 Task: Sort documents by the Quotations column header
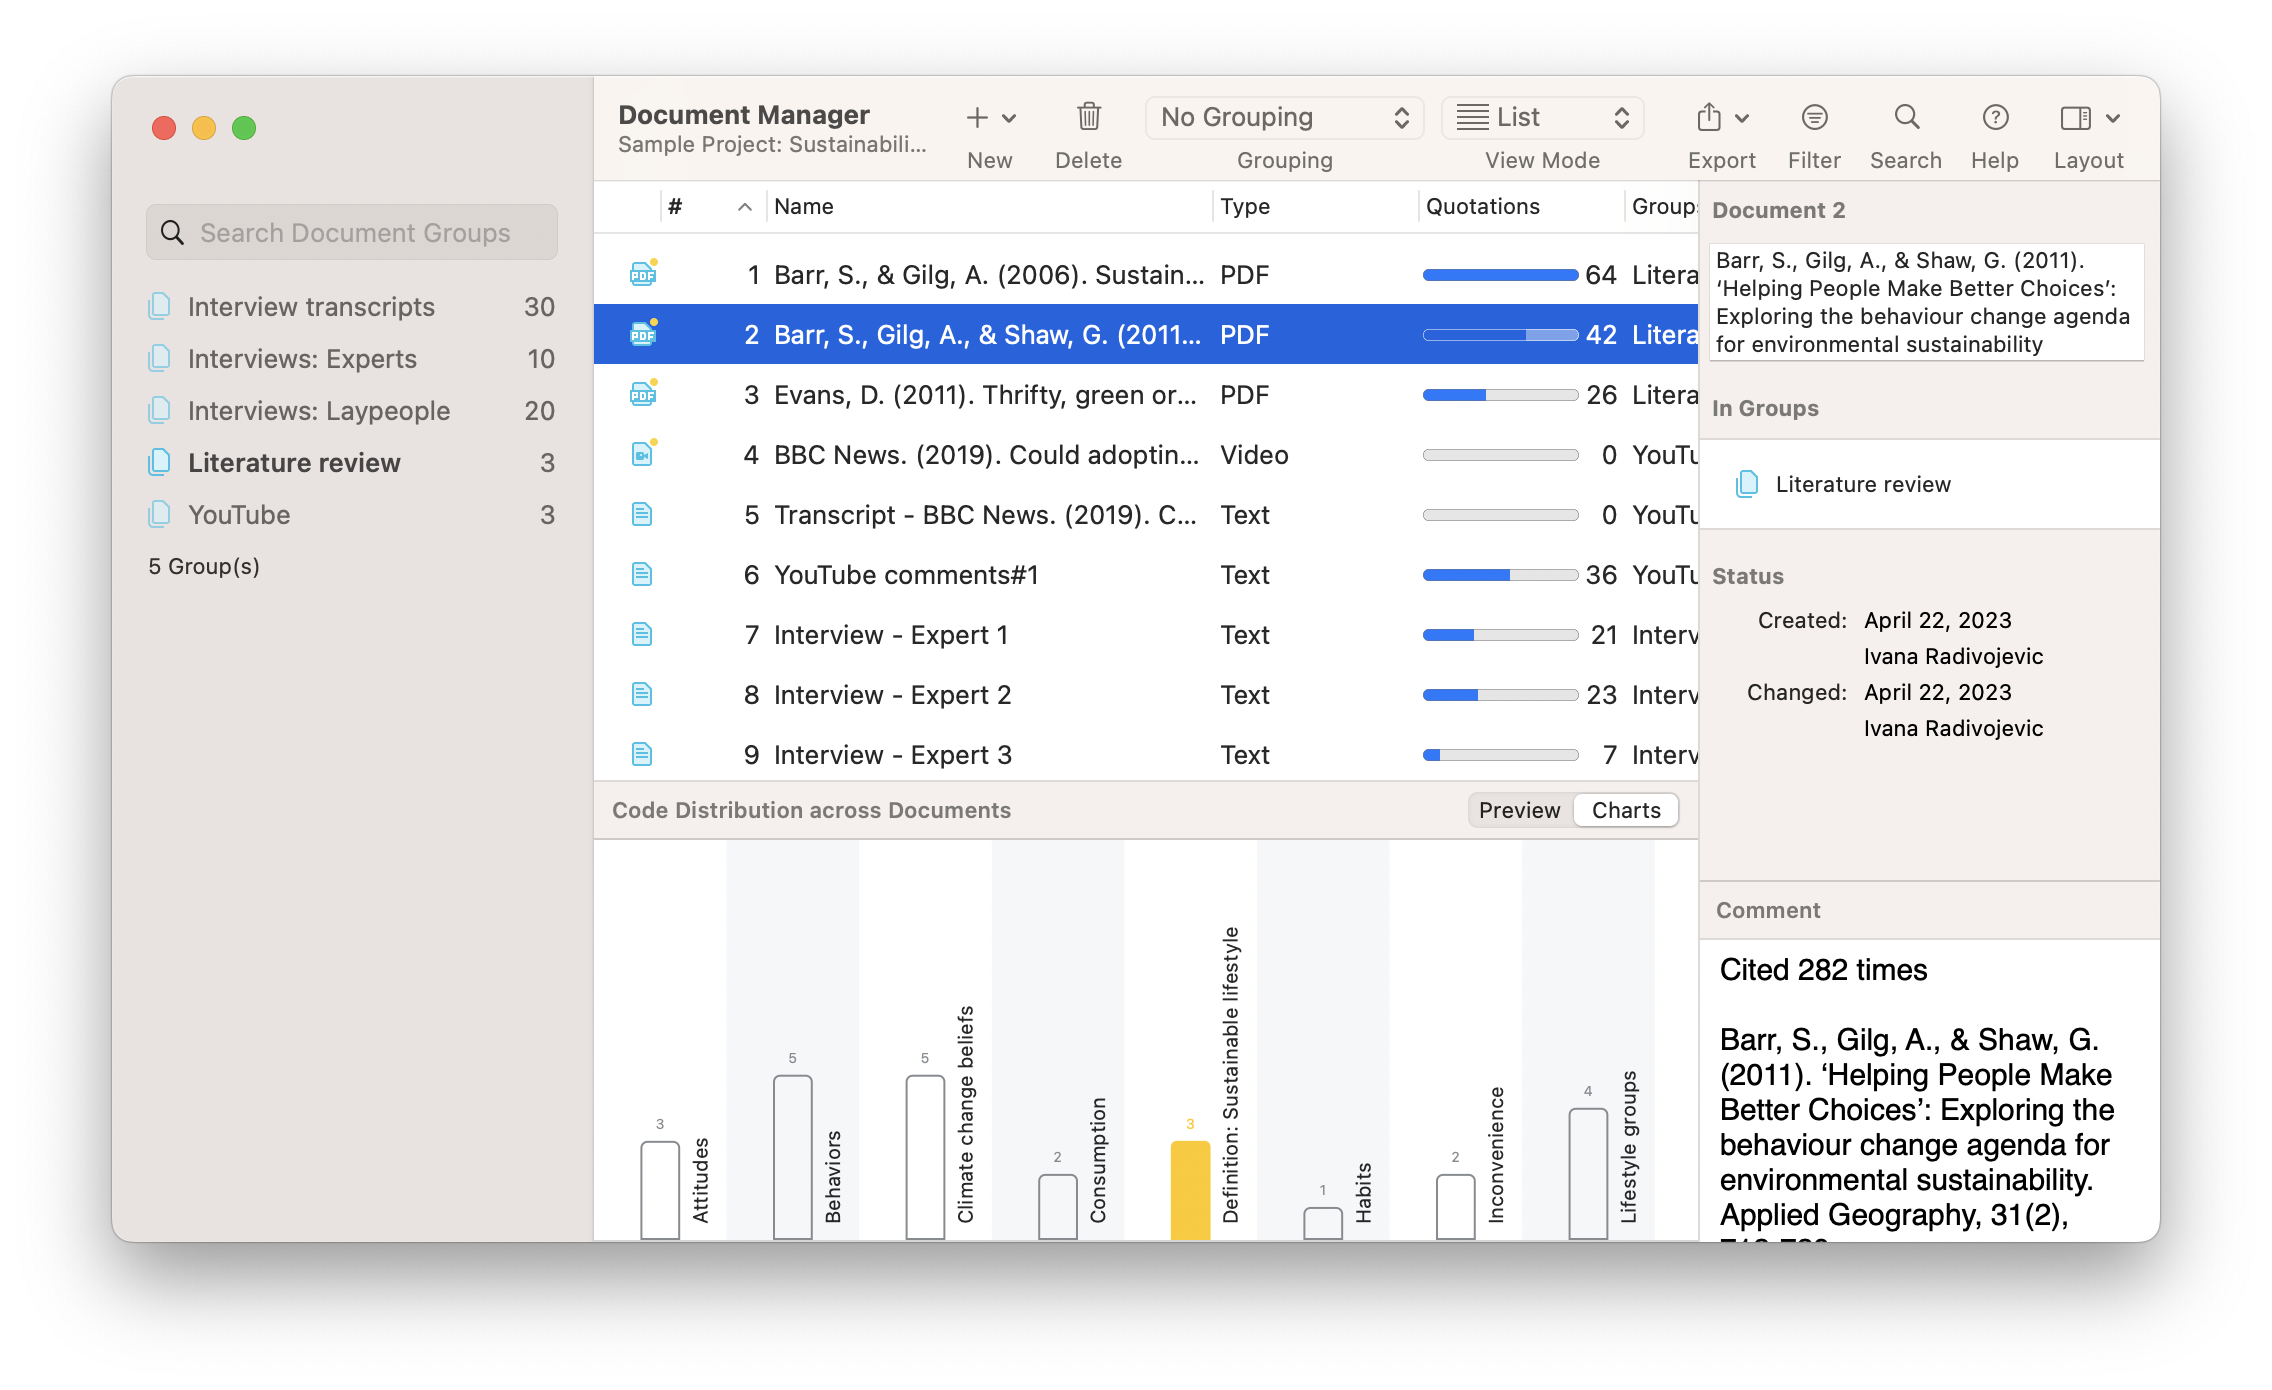point(1482,206)
